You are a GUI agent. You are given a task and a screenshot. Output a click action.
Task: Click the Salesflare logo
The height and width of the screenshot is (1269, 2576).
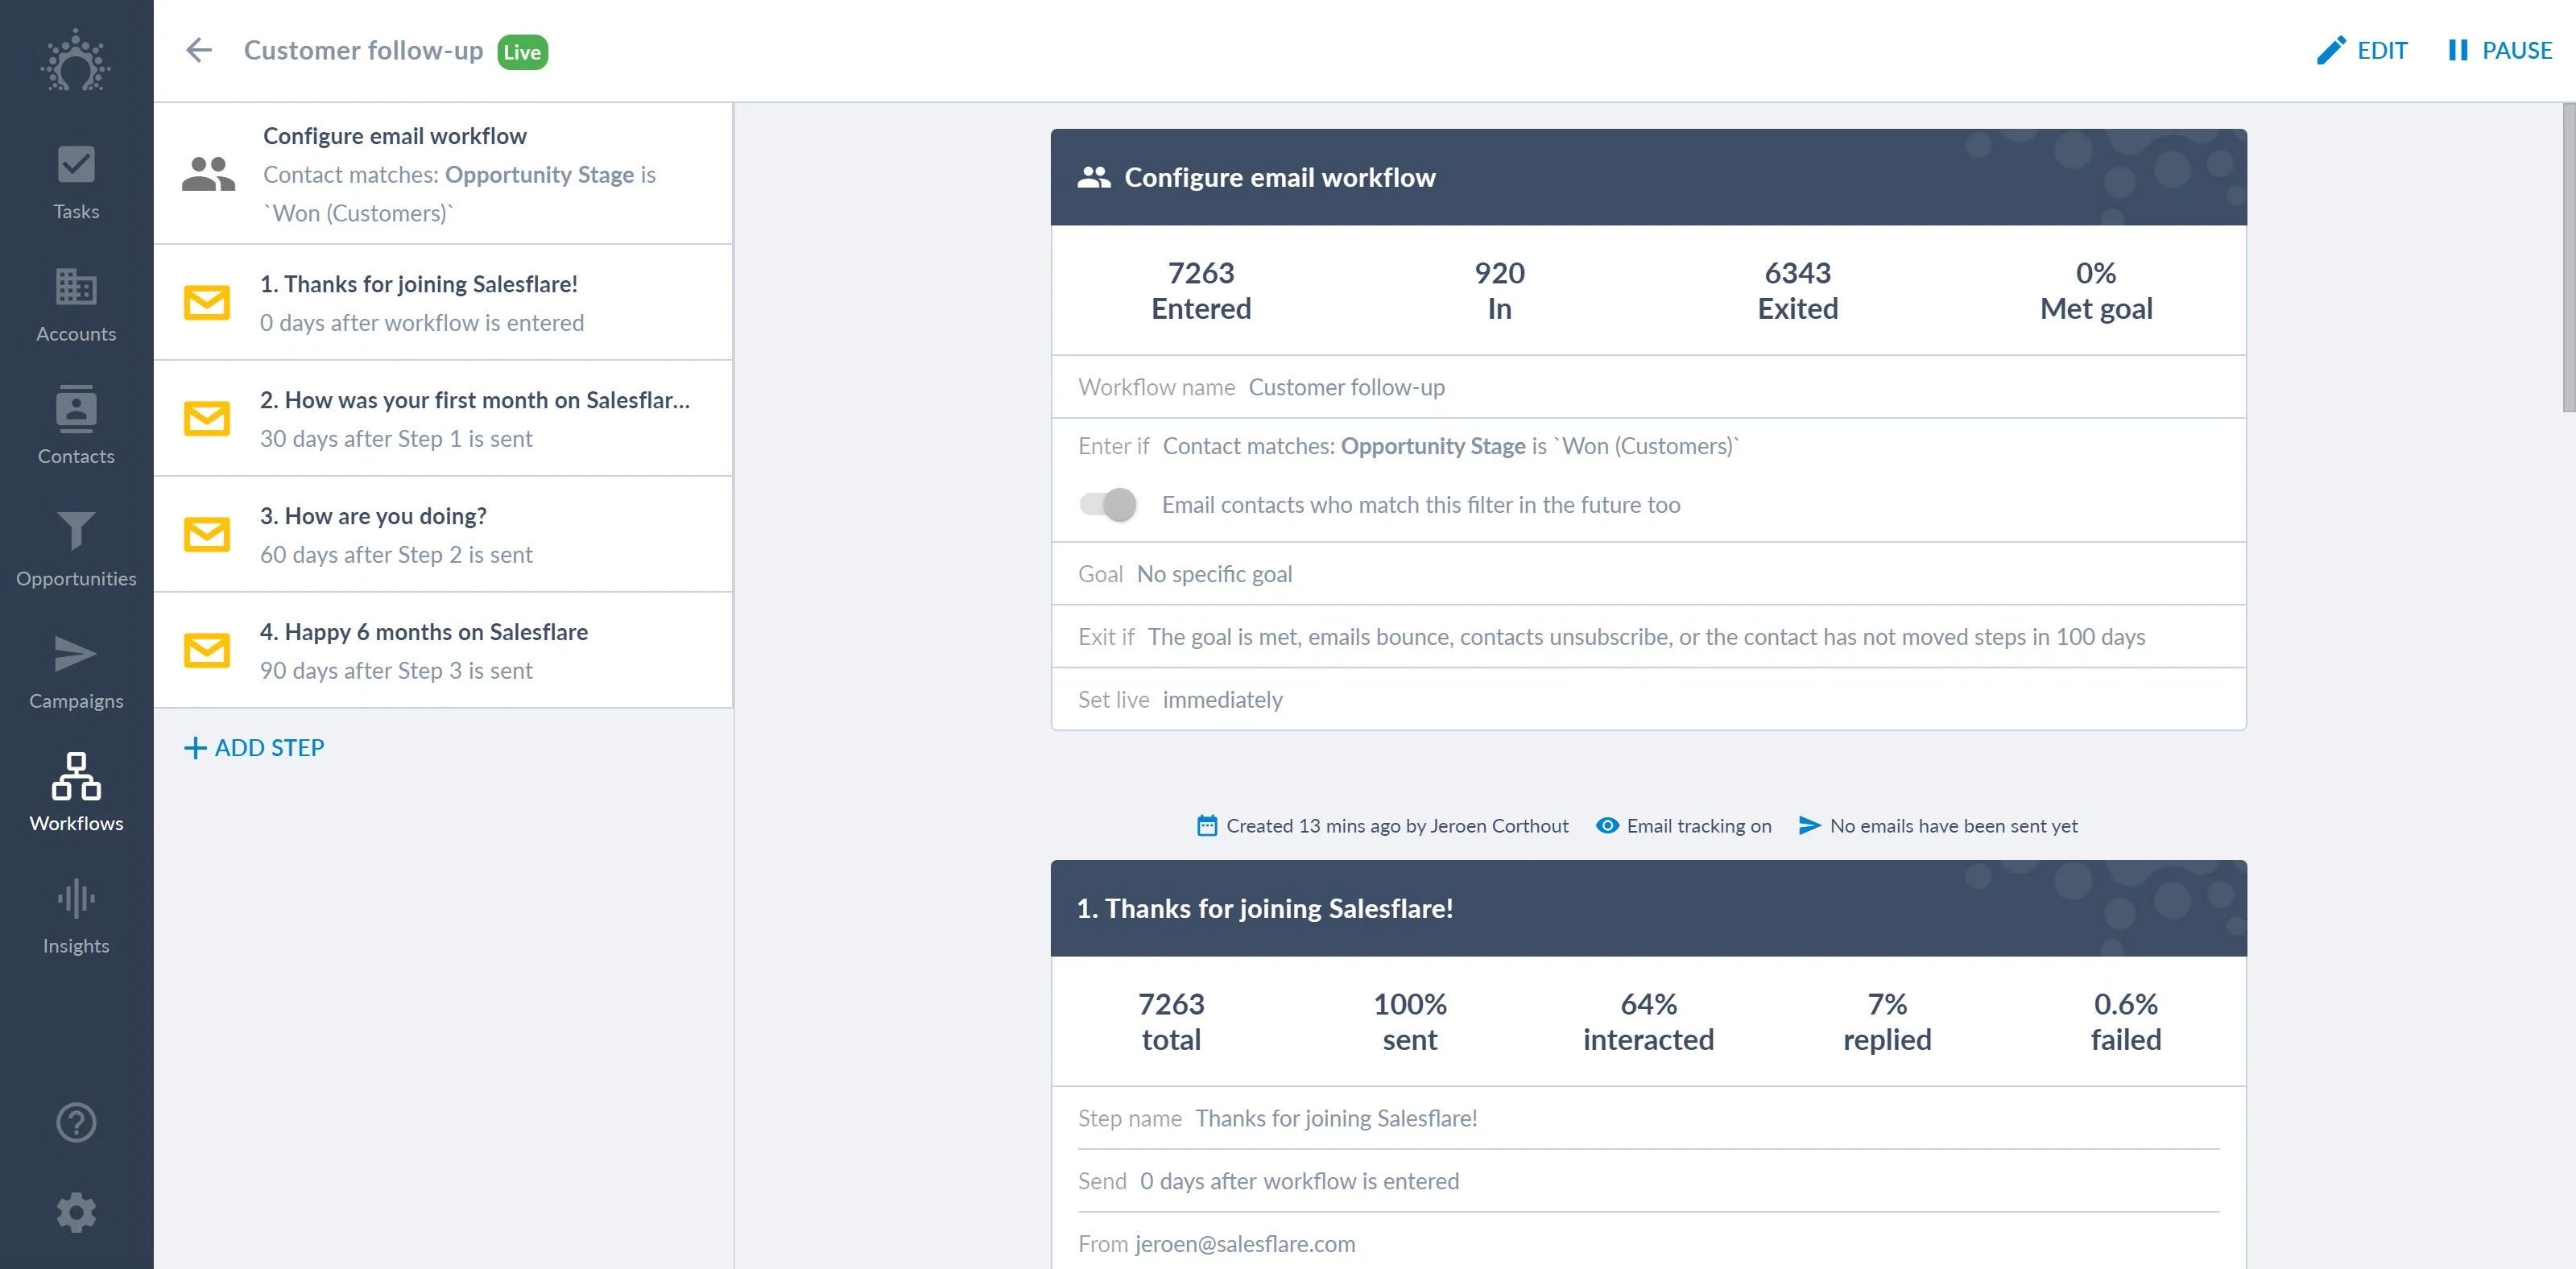tap(75, 62)
